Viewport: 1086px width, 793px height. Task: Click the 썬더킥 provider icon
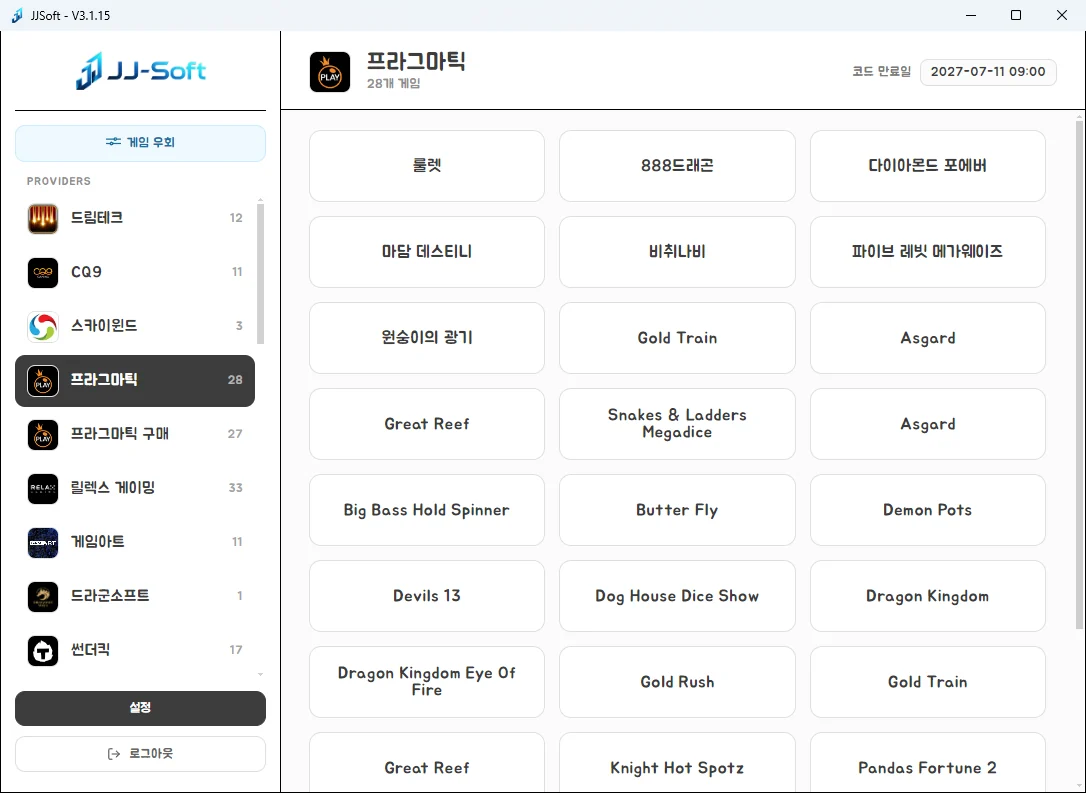(43, 650)
